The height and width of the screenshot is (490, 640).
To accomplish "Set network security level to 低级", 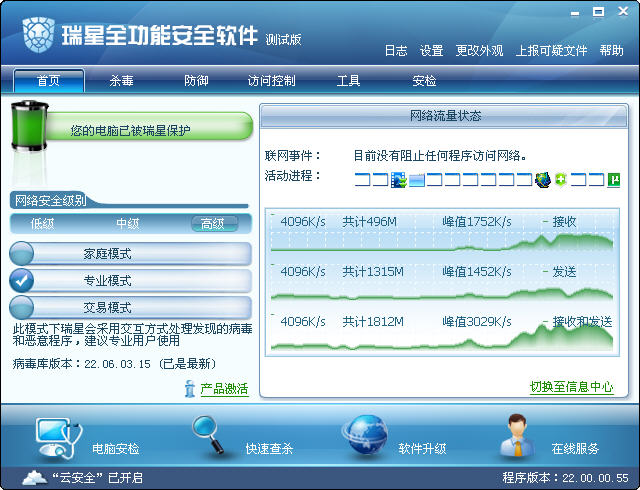I will (x=42, y=224).
